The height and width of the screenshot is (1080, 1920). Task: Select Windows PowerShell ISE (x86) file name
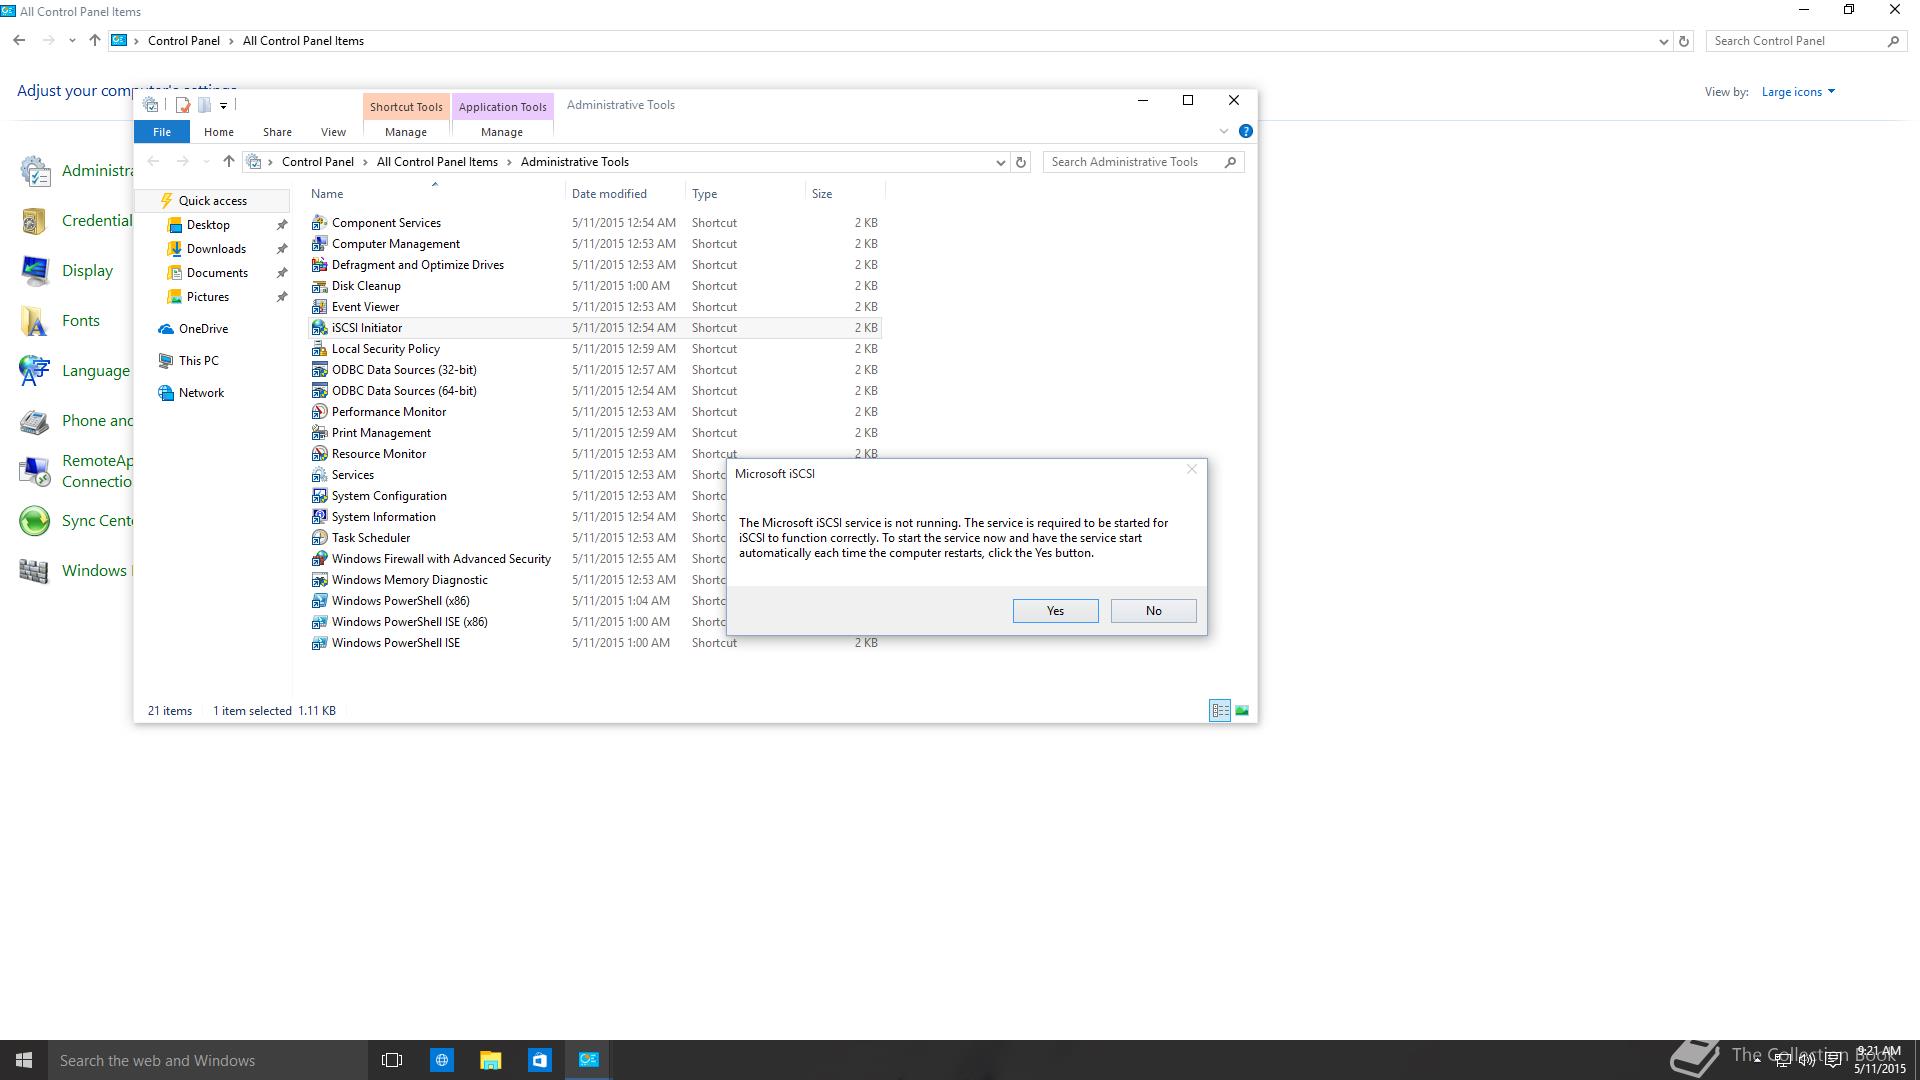tap(409, 622)
